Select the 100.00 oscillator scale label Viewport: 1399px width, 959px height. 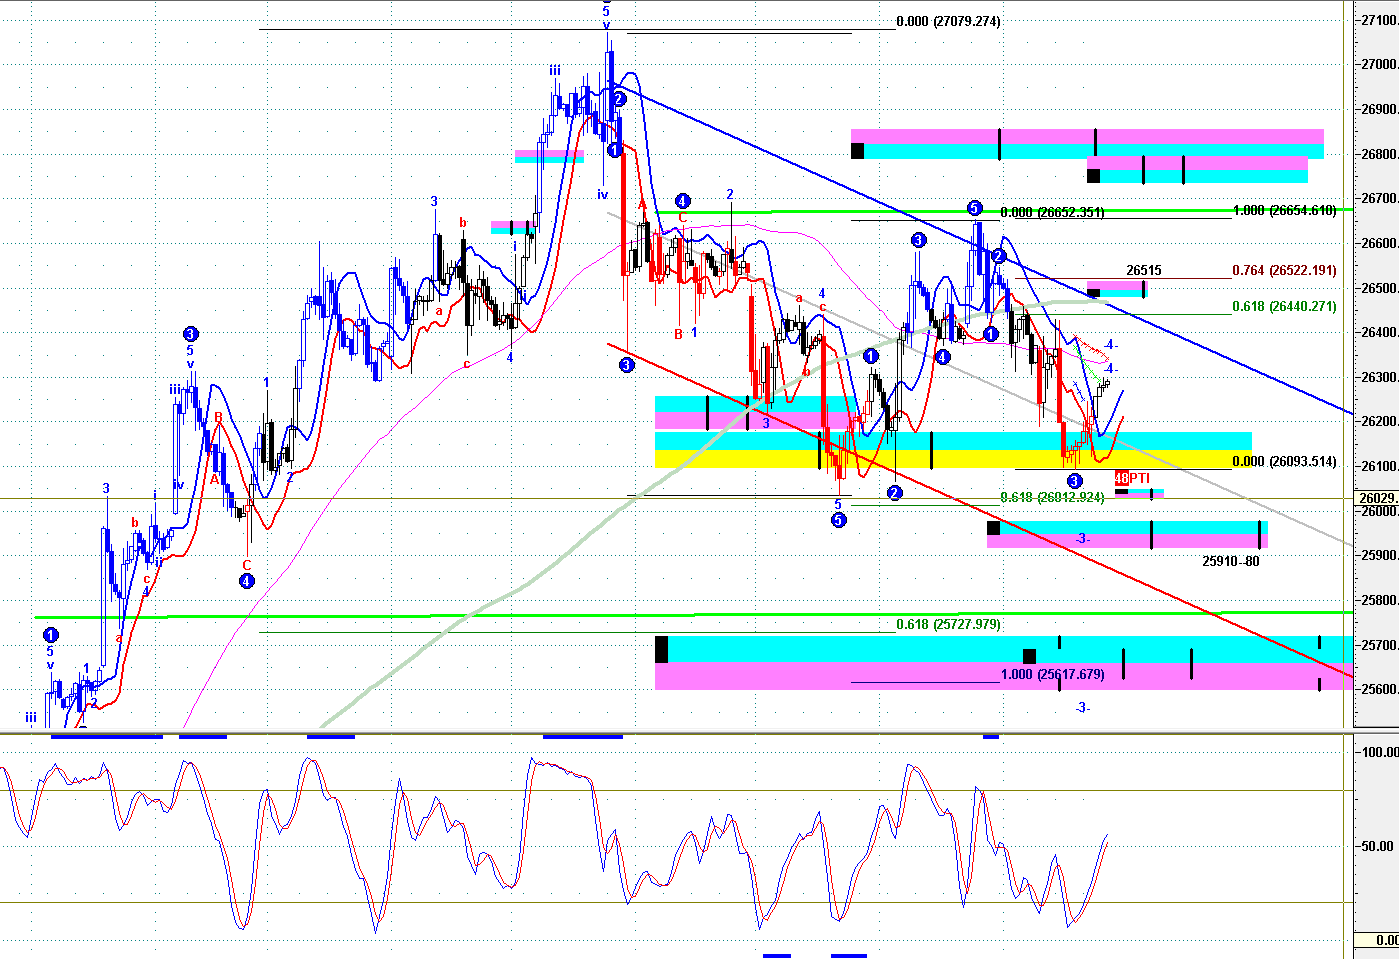click(x=1379, y=752)
